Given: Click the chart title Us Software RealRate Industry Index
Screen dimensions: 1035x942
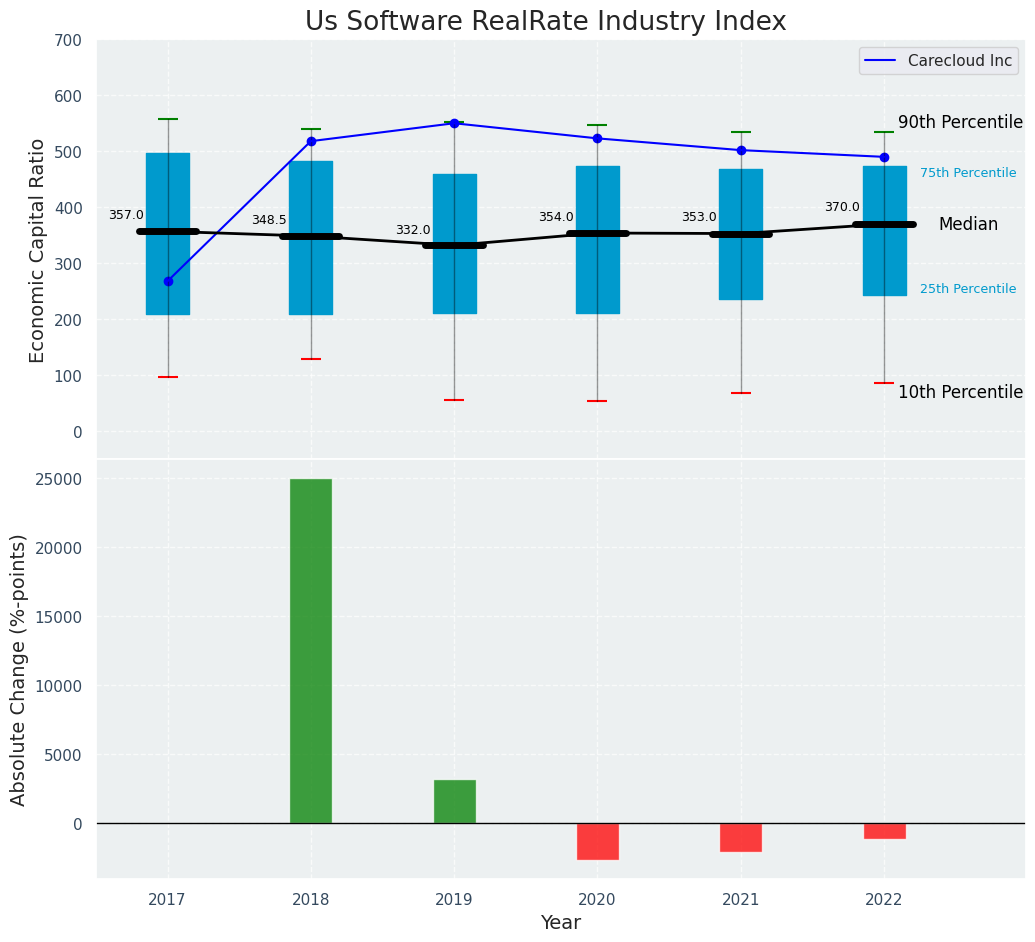Looking at the screenshot, I should point(545,22).
